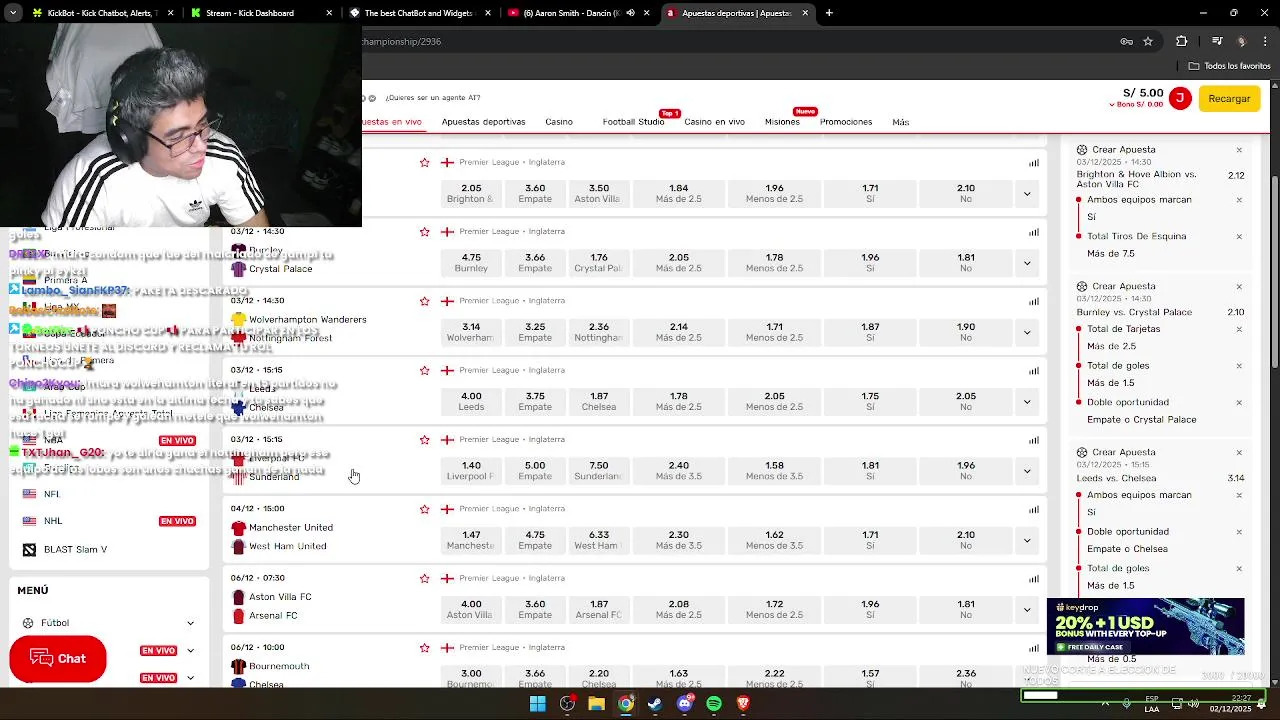Favorite the Wolverhampton vs Nottingham Forest star

click(x=424, y=301)
